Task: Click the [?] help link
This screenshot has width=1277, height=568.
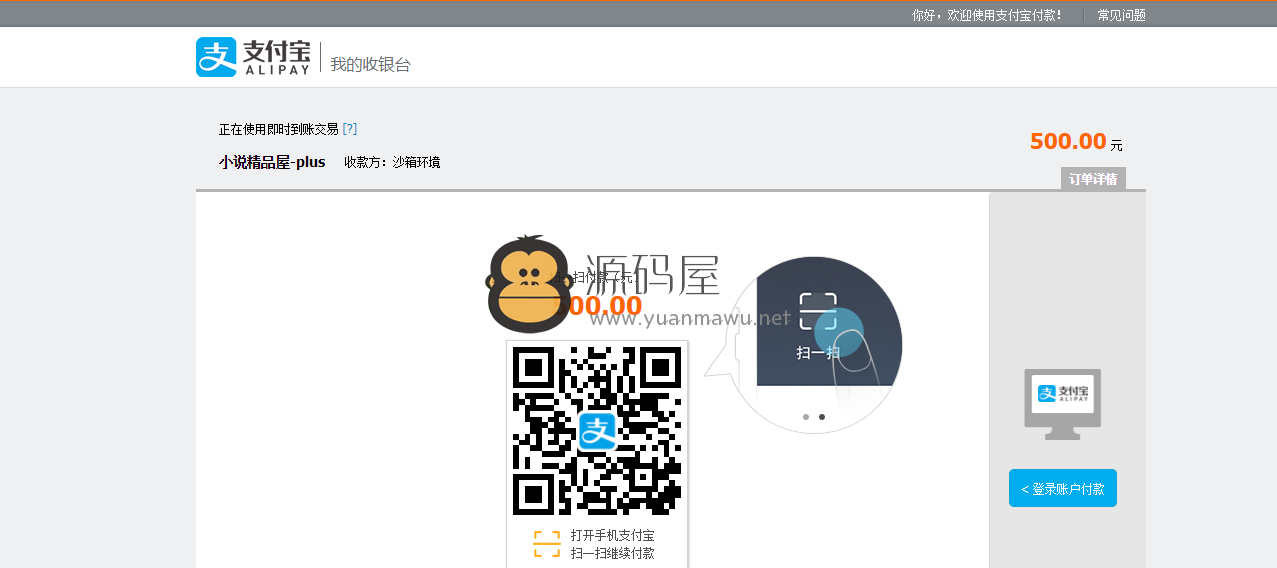Action: point(350,129)
